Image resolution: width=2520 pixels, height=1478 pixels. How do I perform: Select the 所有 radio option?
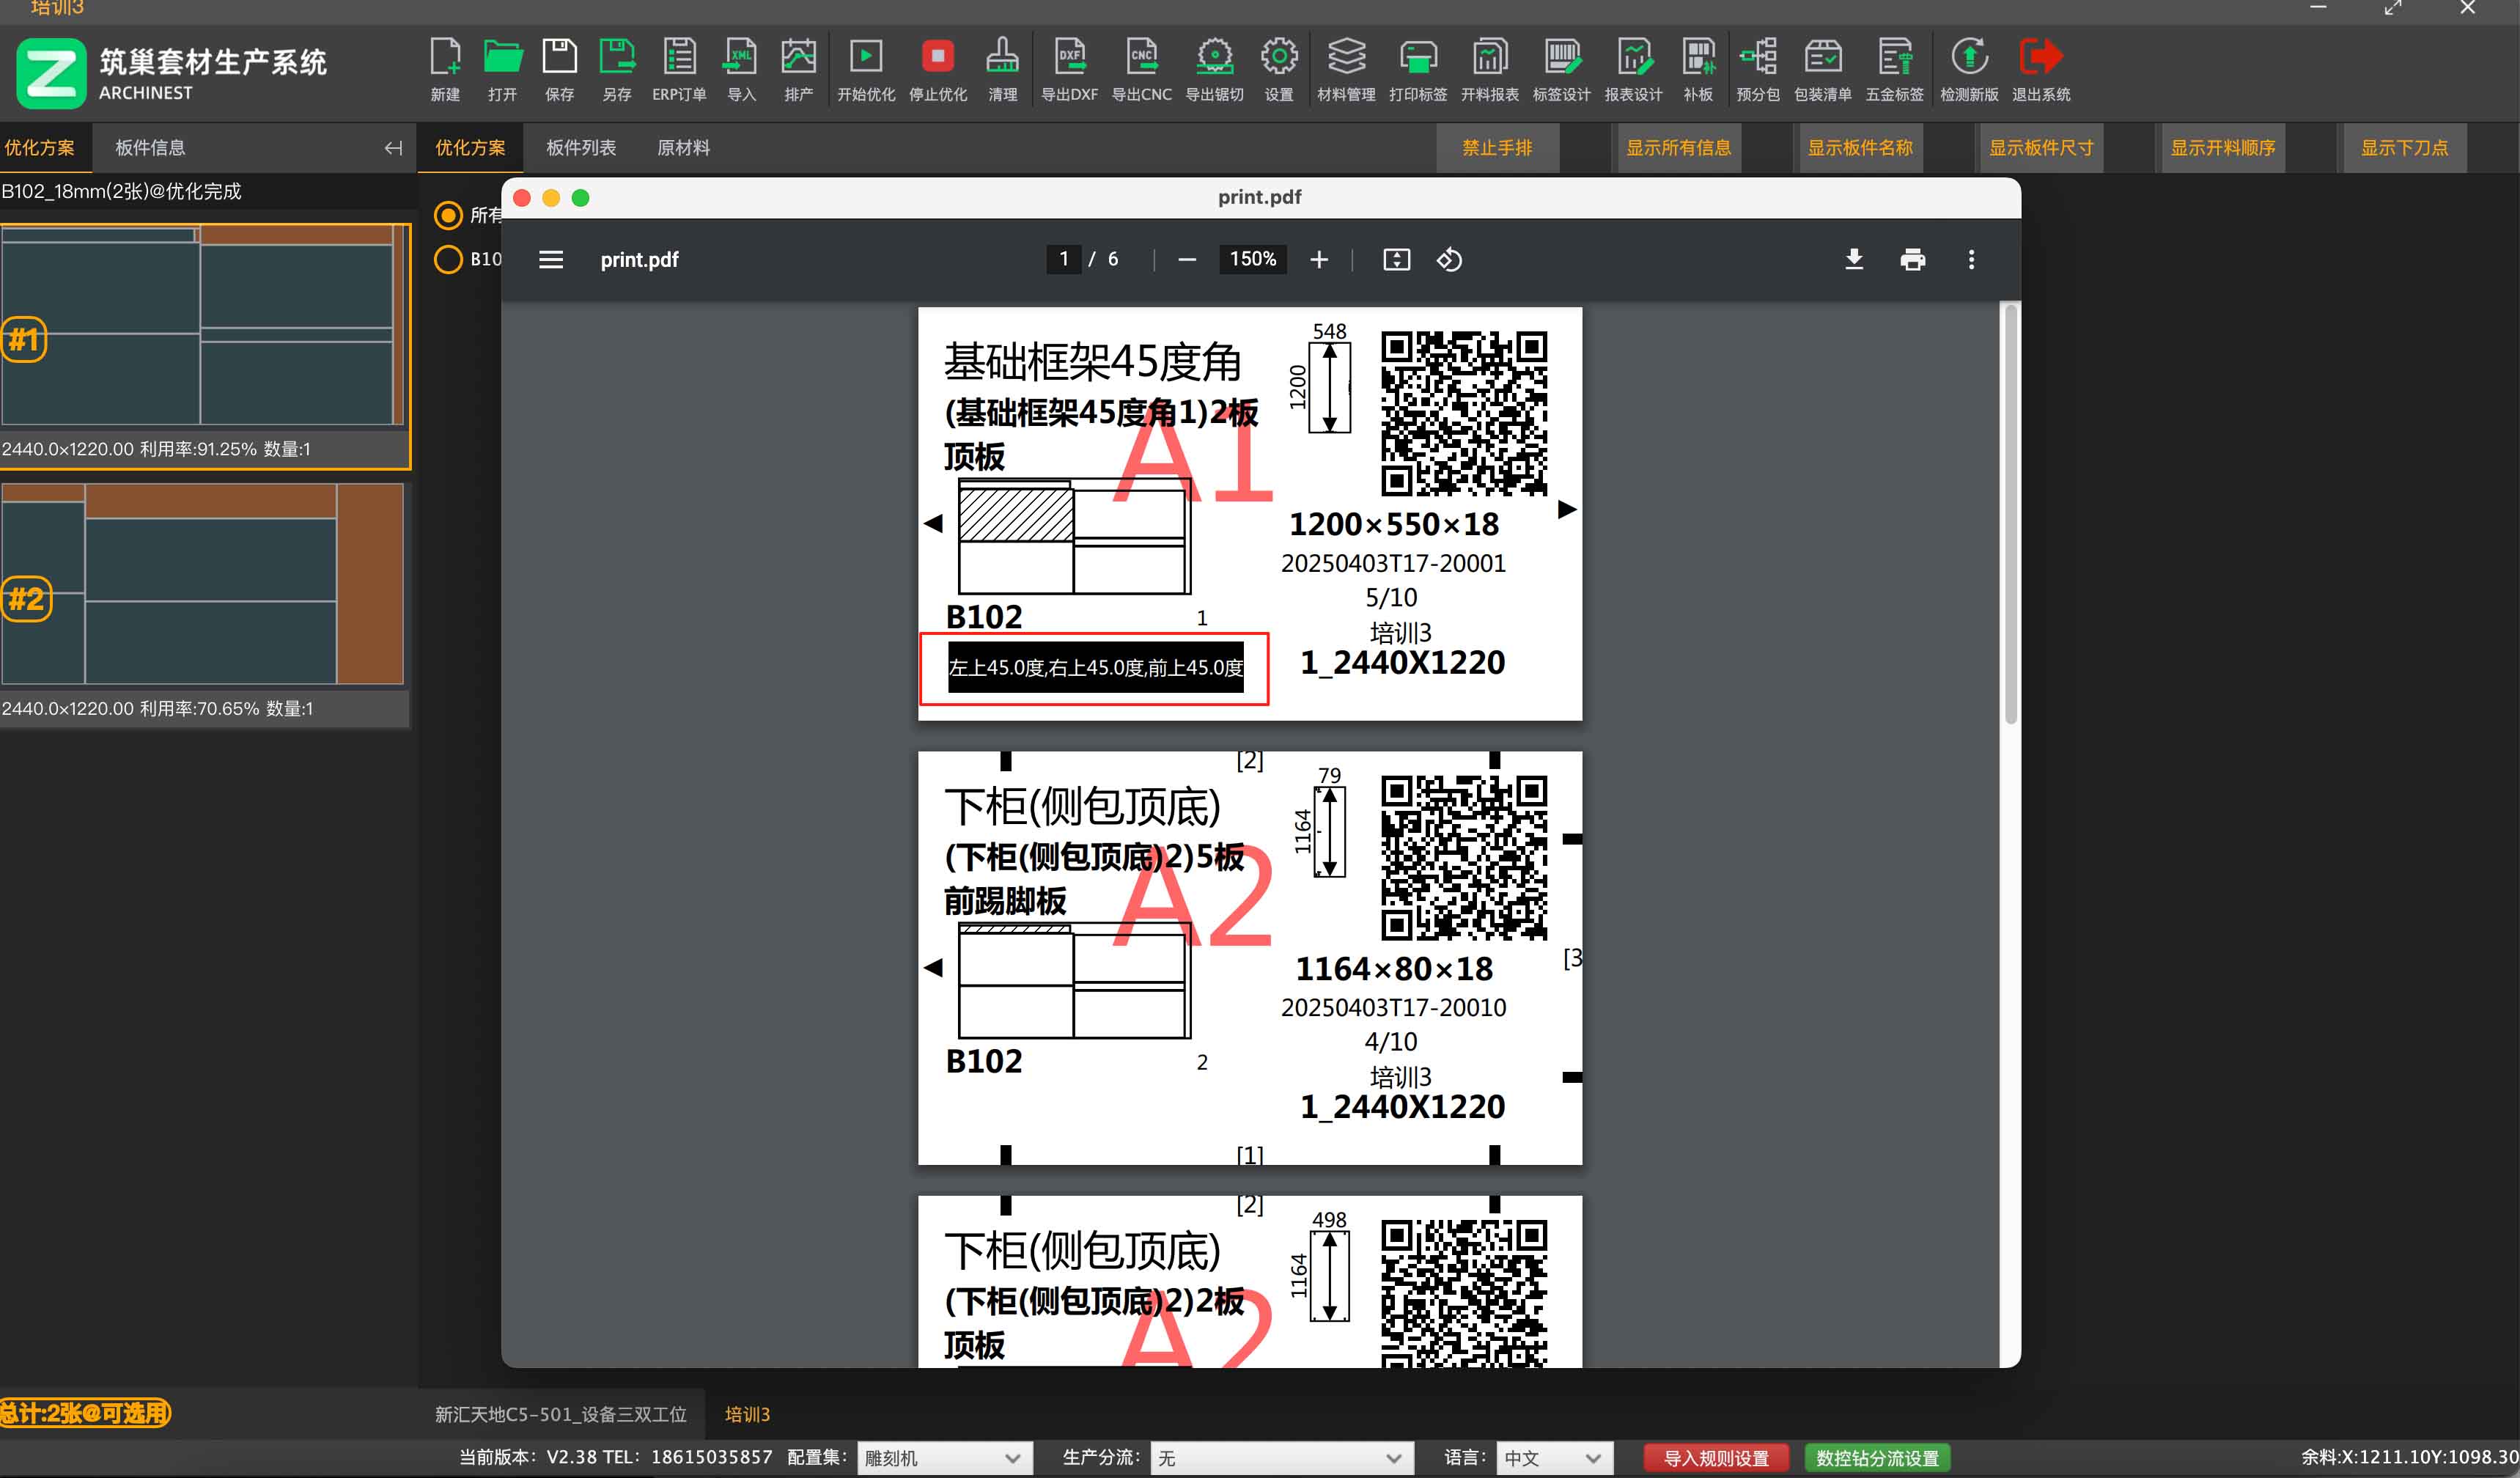pyautogui.click(x=448, y=214)
